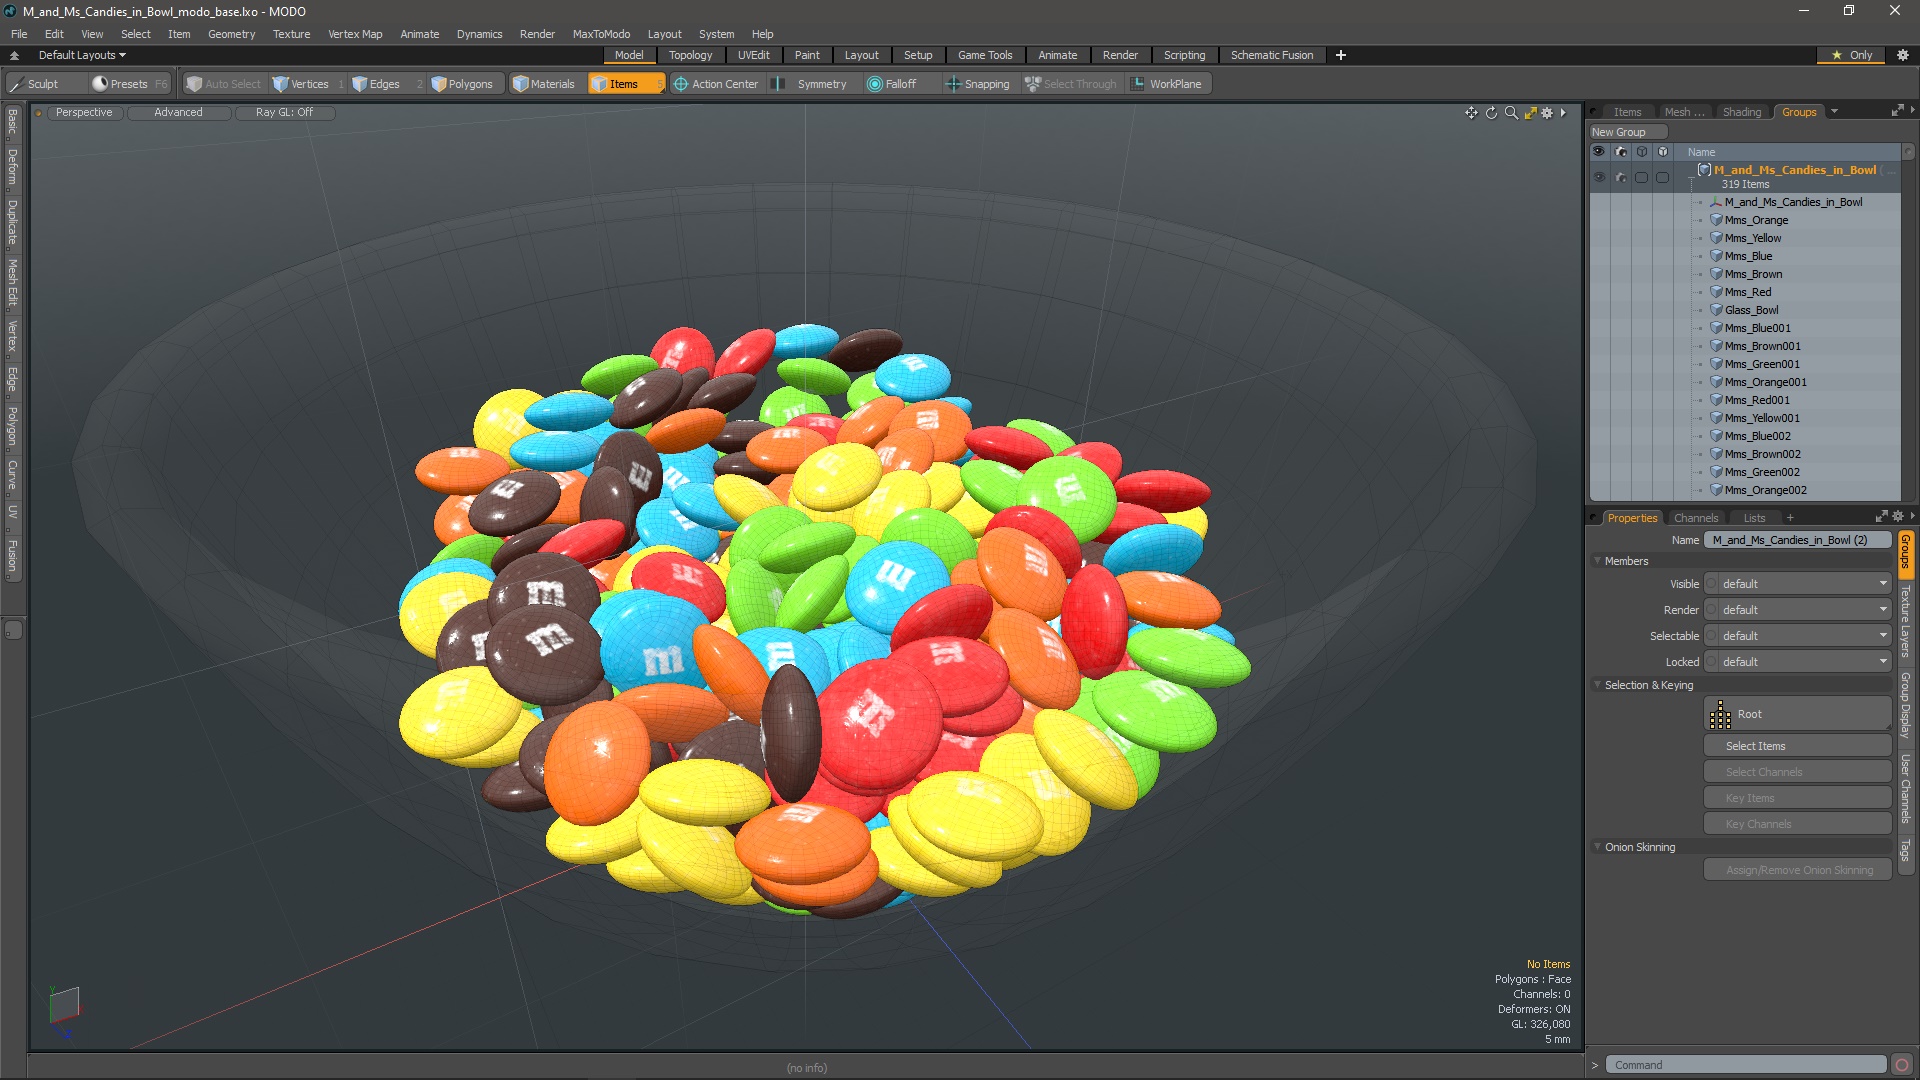Toggle the Only star button
The image size is (1920, 1080).
(x=1851, y=55)
